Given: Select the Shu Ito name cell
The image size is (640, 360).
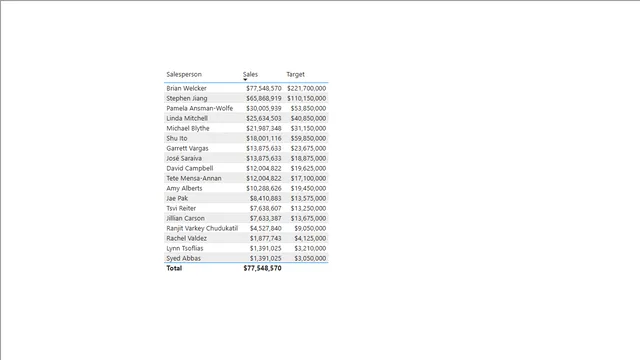Looking at the screenshot, I should click(177, 138).
